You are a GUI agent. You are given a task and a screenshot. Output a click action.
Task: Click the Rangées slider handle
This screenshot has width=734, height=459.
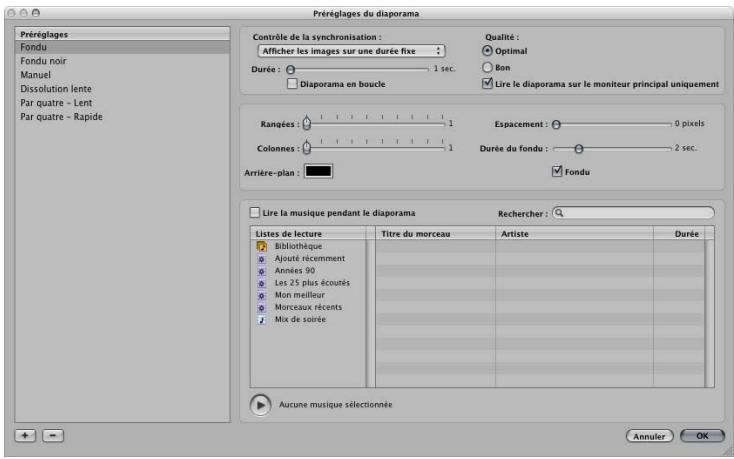[x=307, y=123]
